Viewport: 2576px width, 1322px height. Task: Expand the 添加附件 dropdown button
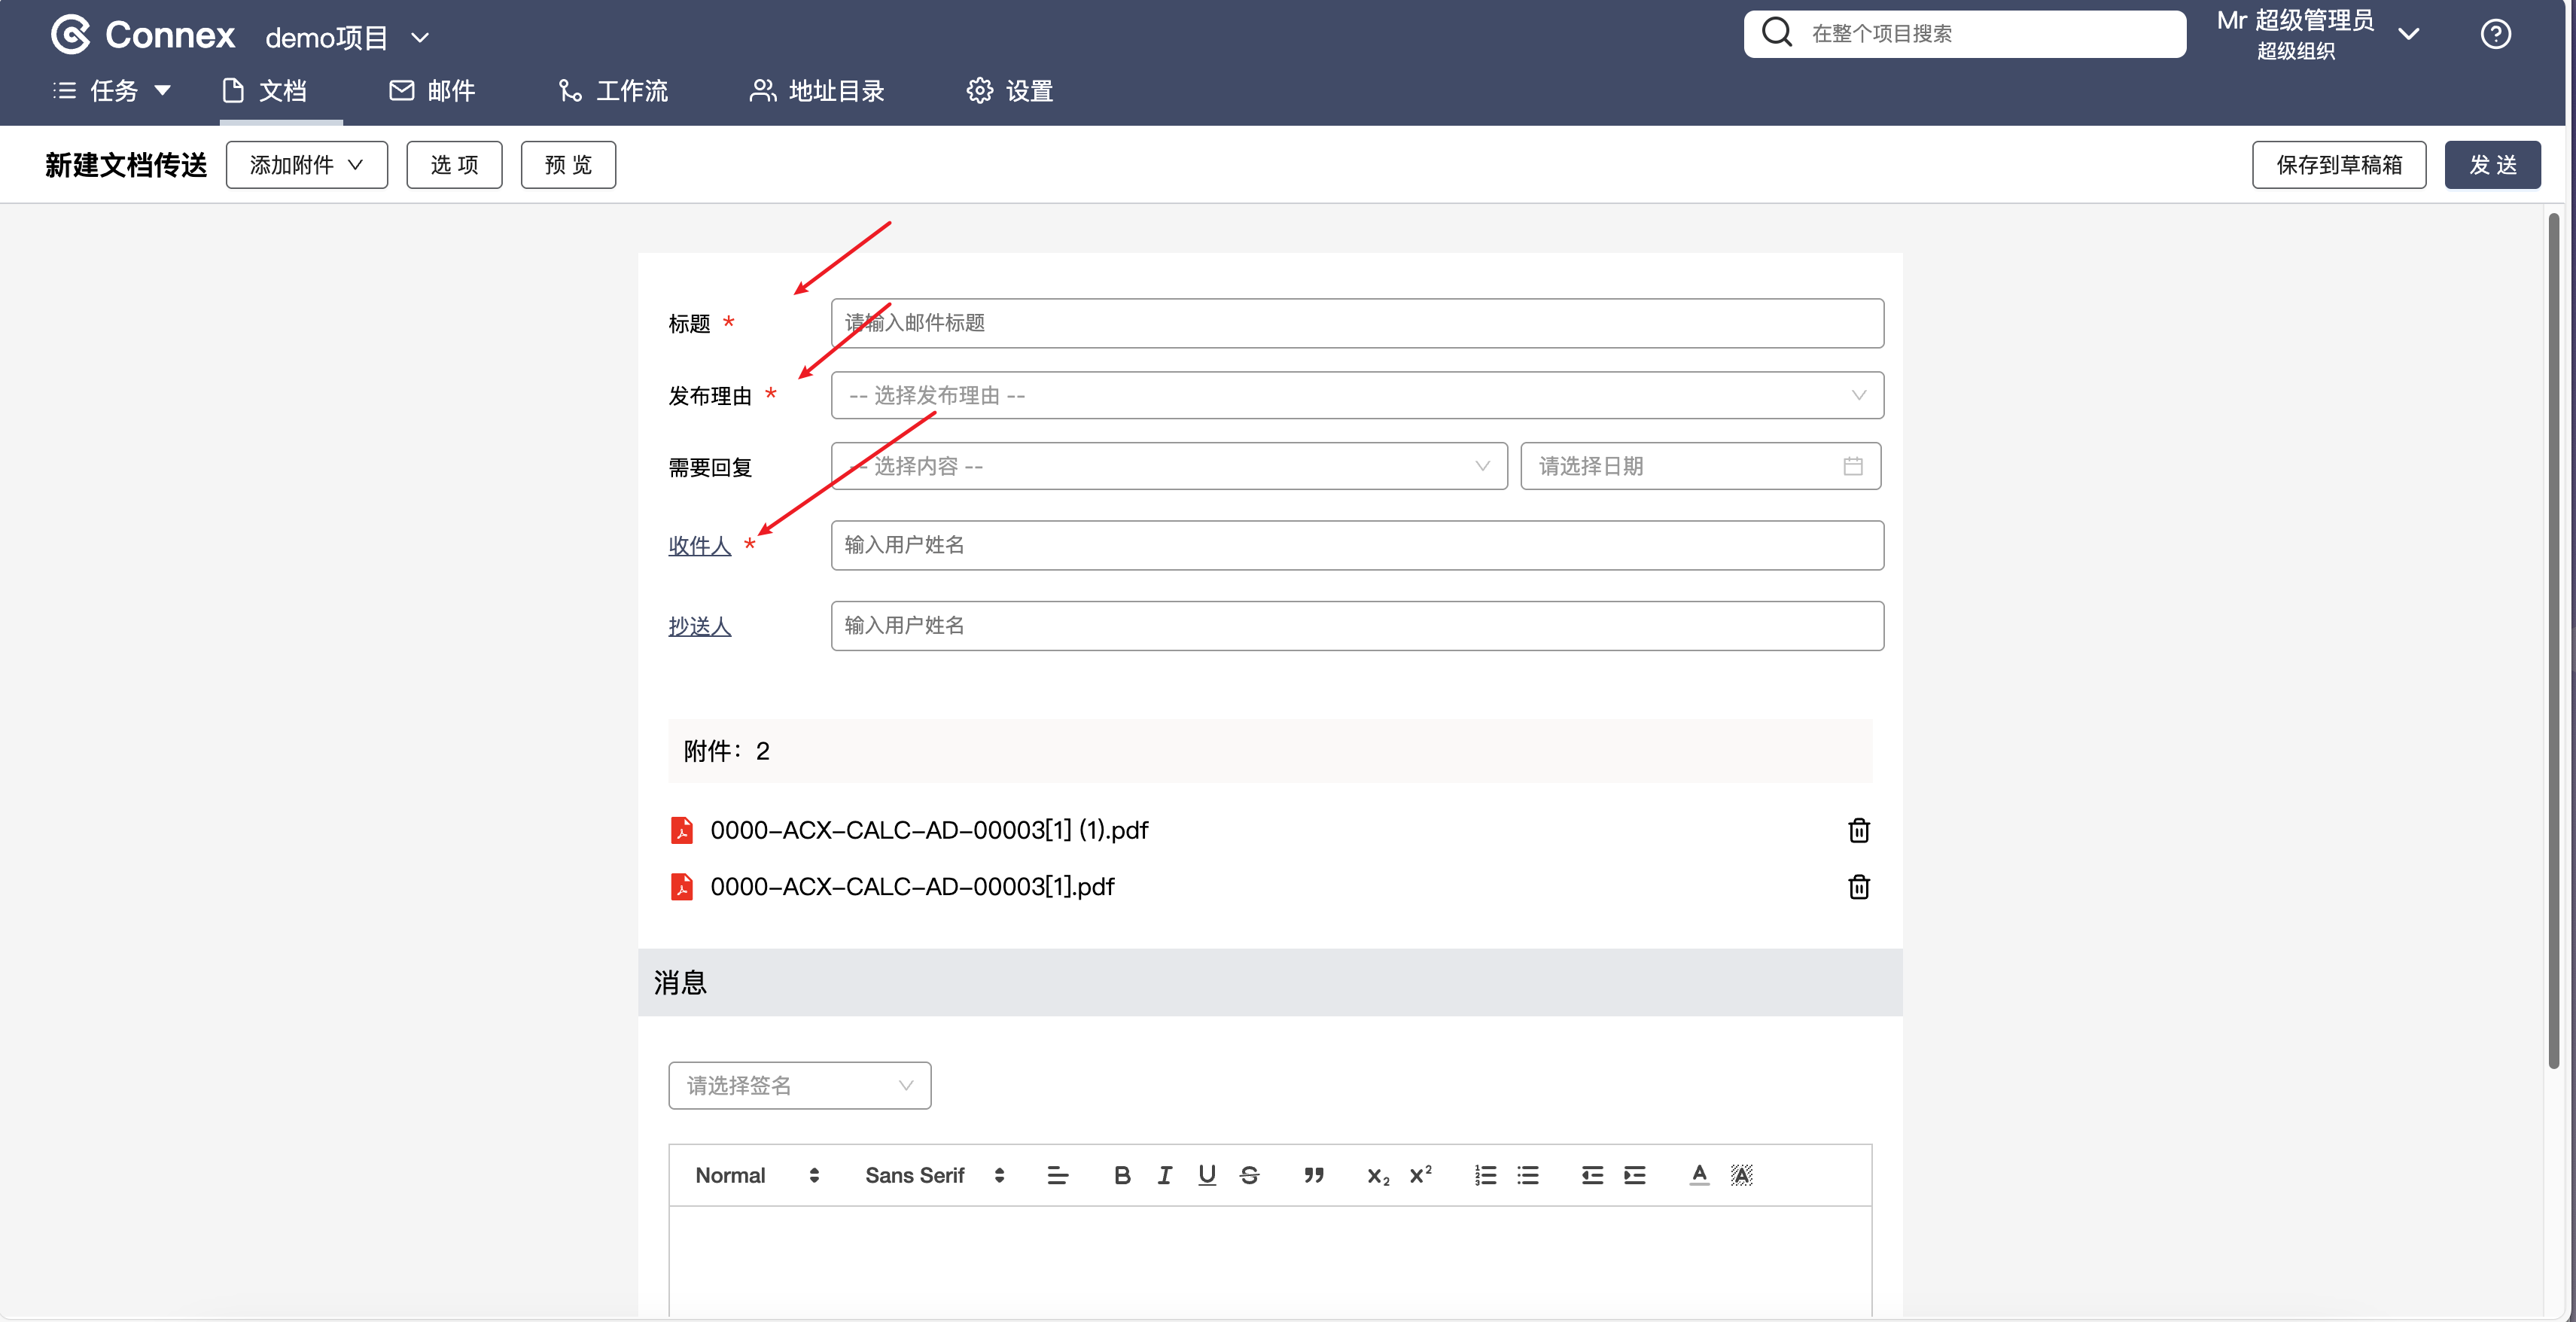(306, 165)
